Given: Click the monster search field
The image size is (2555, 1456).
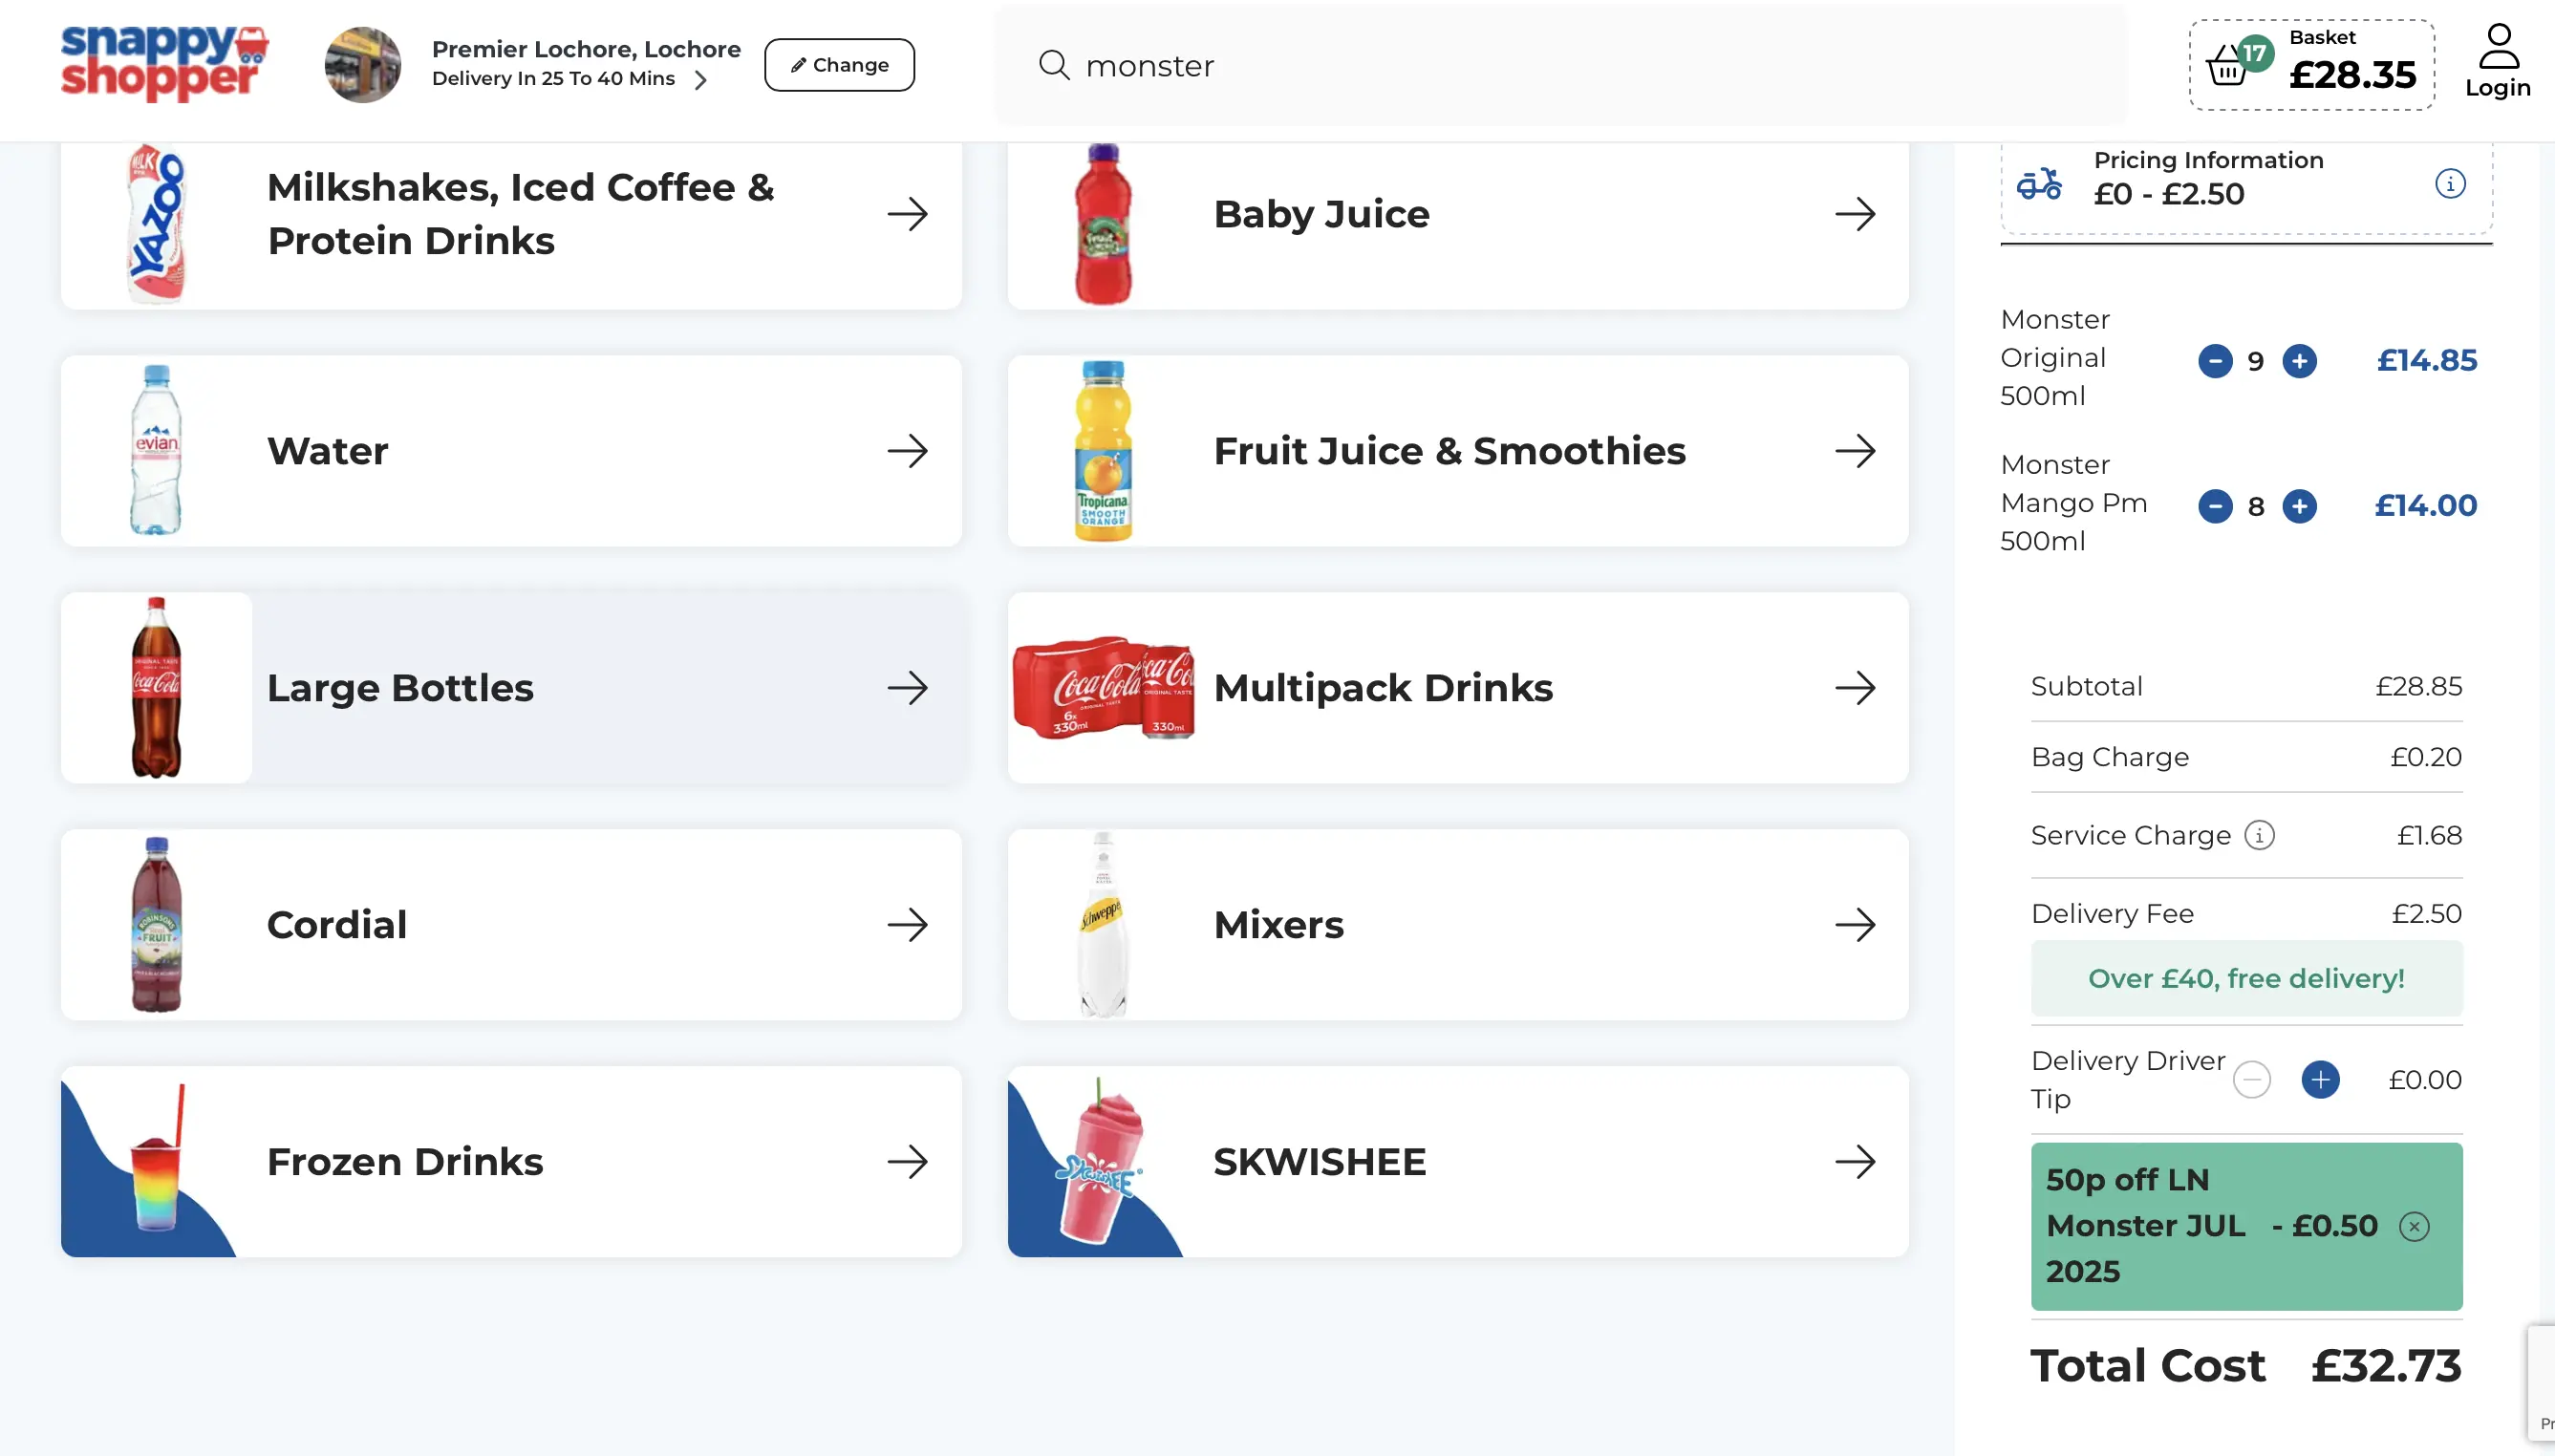Looking at the screenshot, I should click(x=1560, y=65).
